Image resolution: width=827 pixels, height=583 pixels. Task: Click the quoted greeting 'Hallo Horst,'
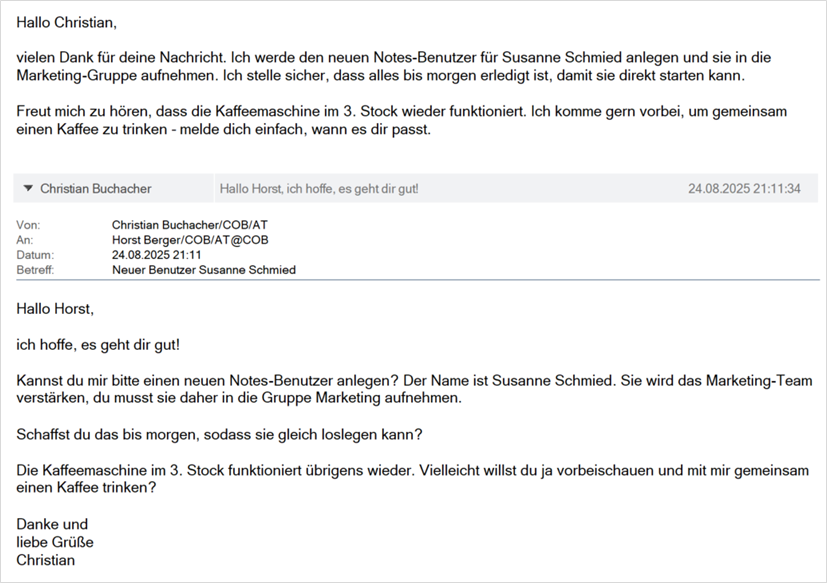55,309
